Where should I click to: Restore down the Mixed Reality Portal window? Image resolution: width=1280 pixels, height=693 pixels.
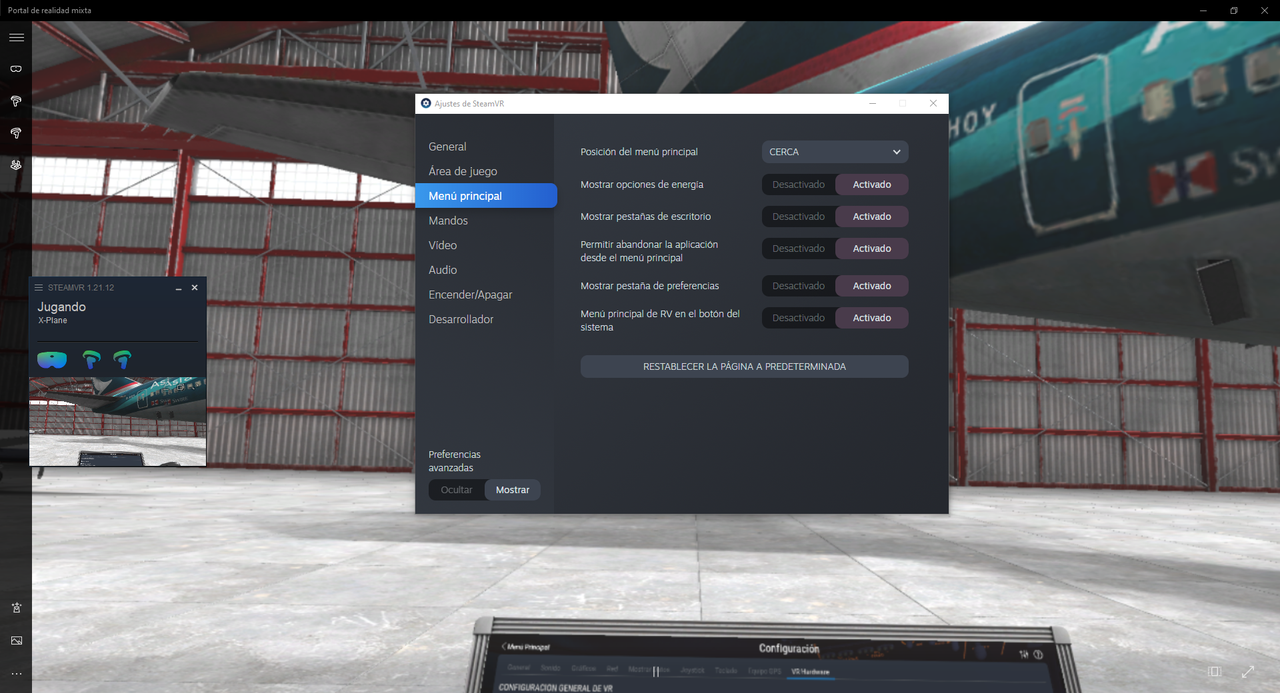coord(1234,10)
